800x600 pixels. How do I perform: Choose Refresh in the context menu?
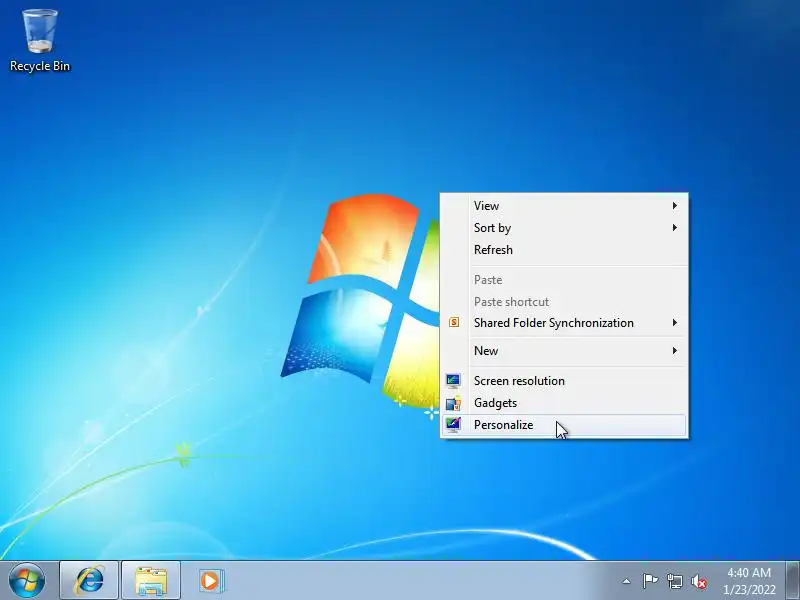[x=564, y=249]
